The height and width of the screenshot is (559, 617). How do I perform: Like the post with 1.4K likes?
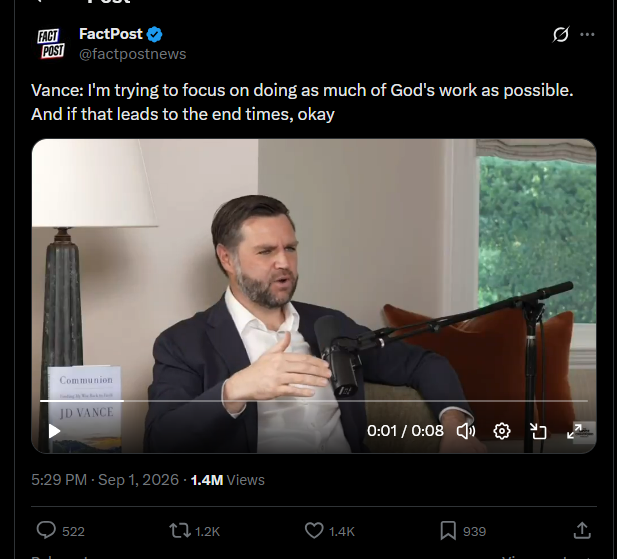tap(330, 531)
